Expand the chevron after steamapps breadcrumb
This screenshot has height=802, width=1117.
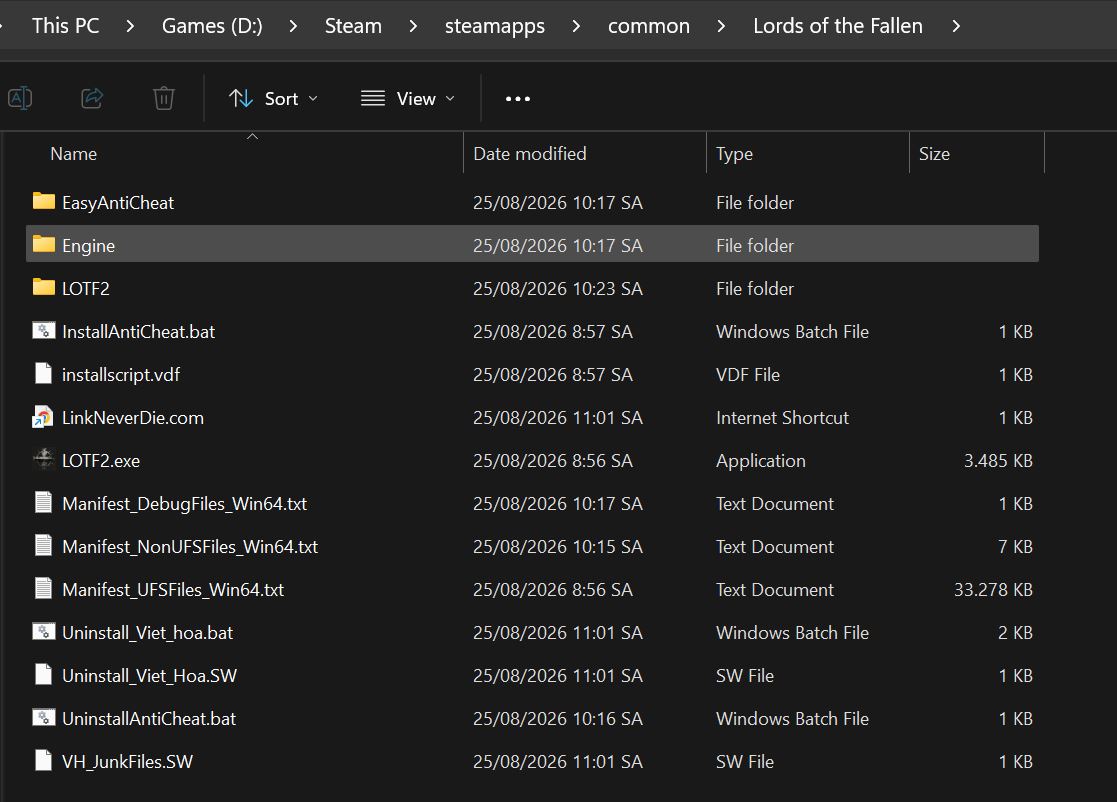coord(576,26)
